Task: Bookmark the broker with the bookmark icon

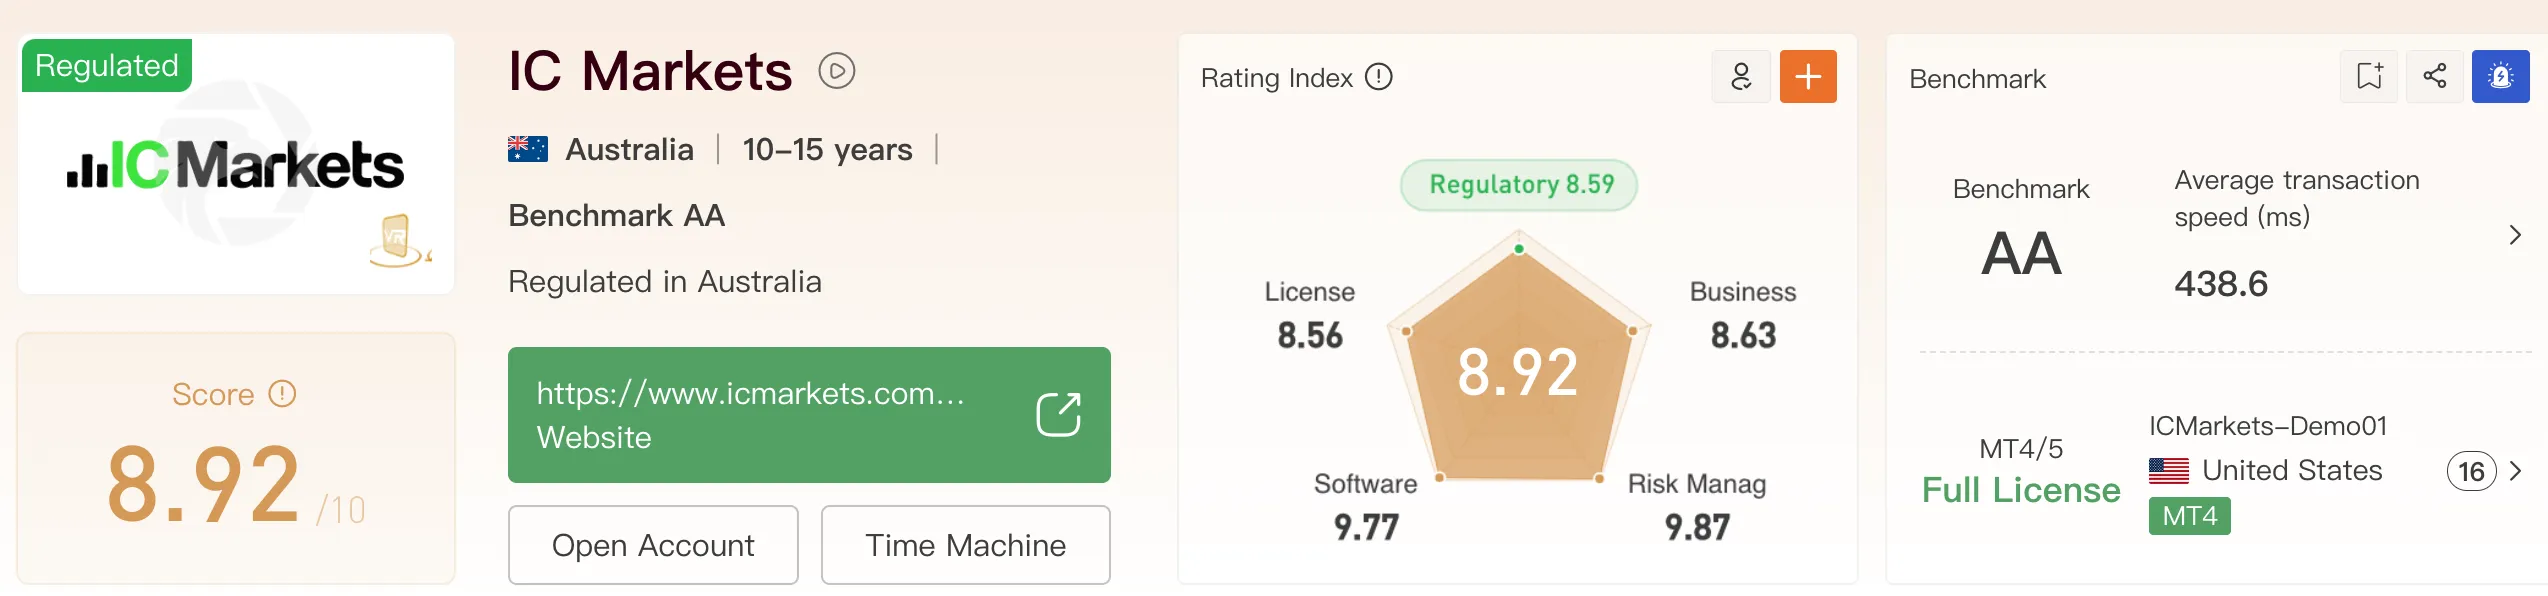Action: [2369, 76]
